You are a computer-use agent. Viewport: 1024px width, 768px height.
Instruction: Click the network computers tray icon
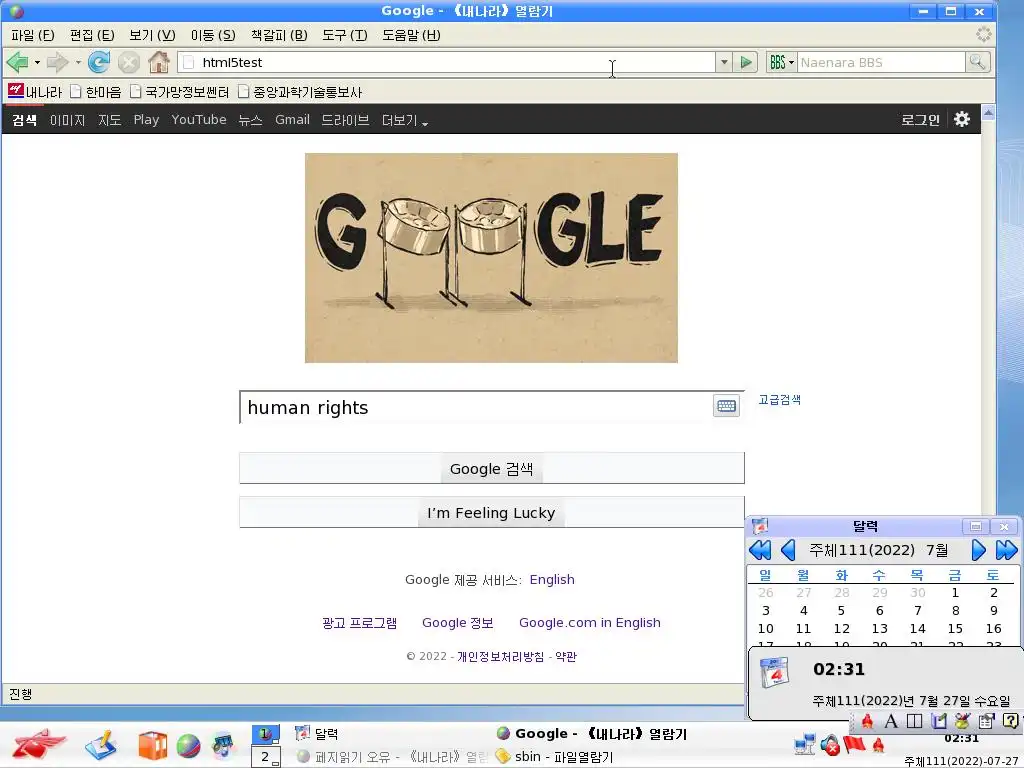[805, 744]
